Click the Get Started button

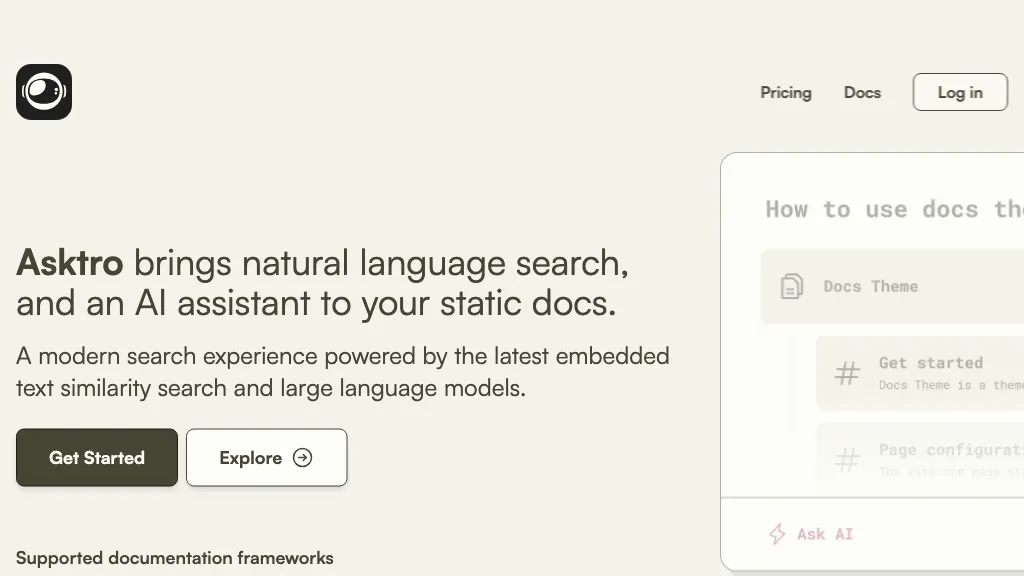click(x=96, y=457)
